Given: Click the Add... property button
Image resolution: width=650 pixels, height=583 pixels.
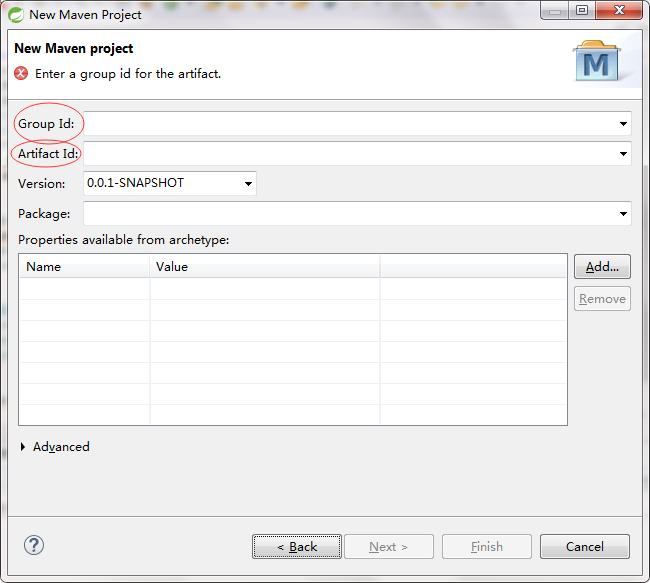Looking at the screenshot, I should [602, 267].
